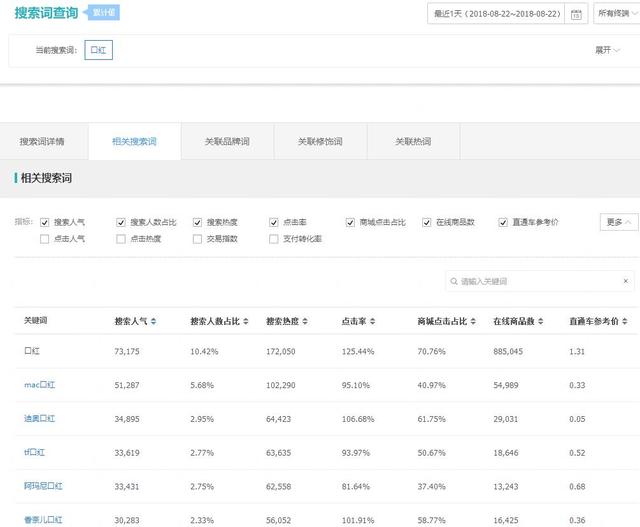Click click-rate value 106.68%
The image size is (640, 527).
coord(358,419)
